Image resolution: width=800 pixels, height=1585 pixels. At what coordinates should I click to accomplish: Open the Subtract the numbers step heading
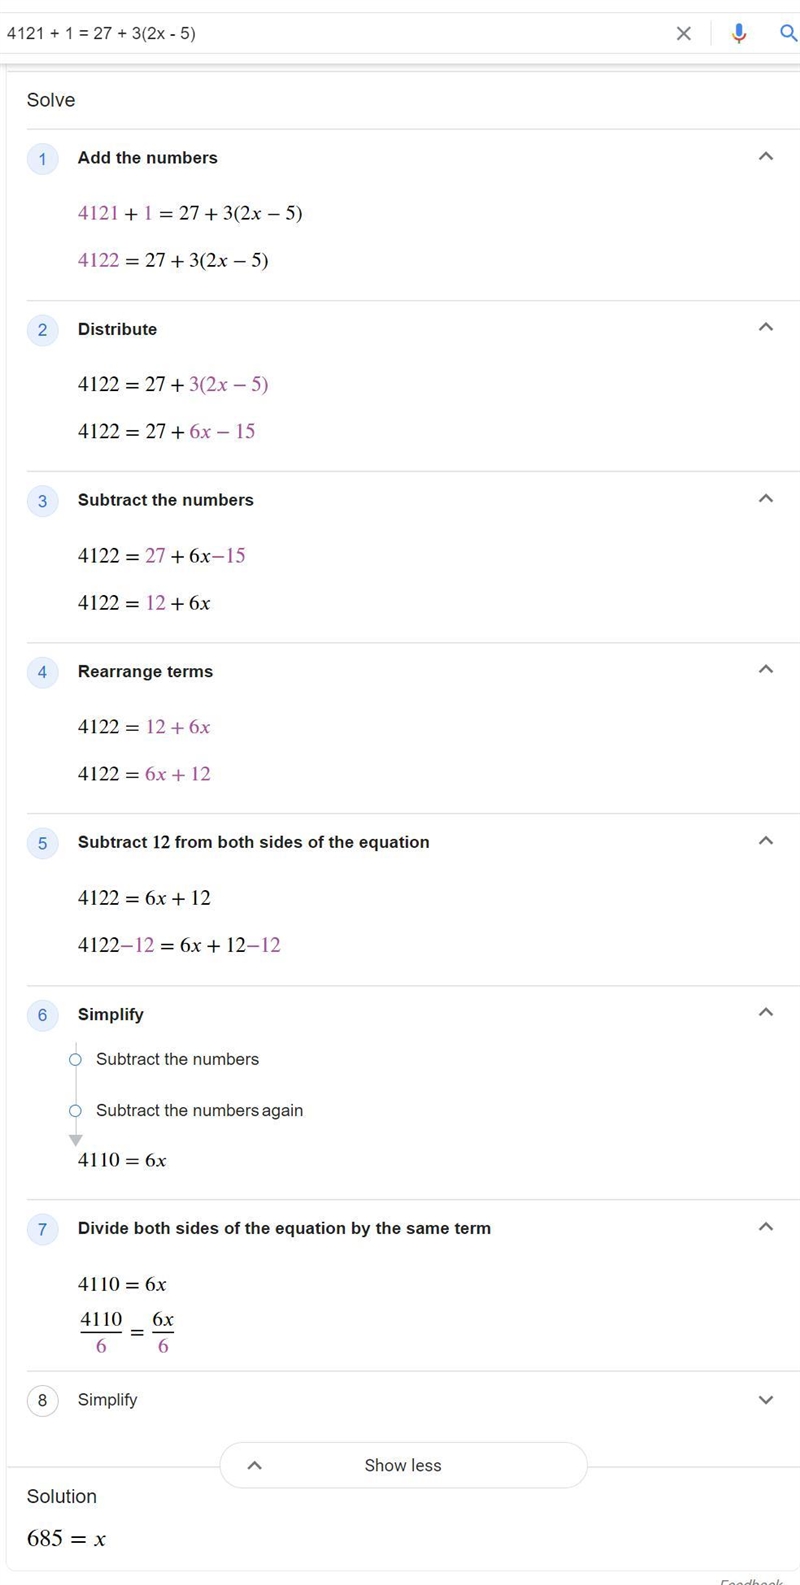coord(166,500)
